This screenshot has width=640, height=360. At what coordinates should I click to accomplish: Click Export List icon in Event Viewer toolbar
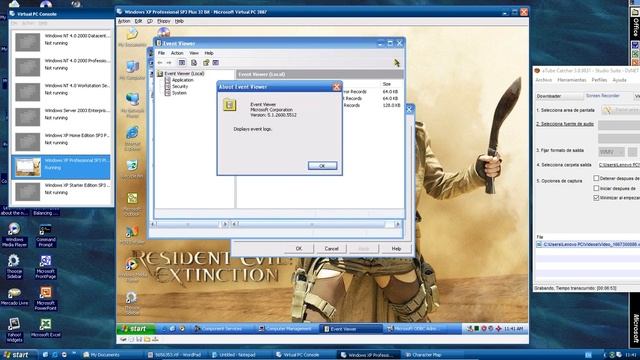[194, 63]
